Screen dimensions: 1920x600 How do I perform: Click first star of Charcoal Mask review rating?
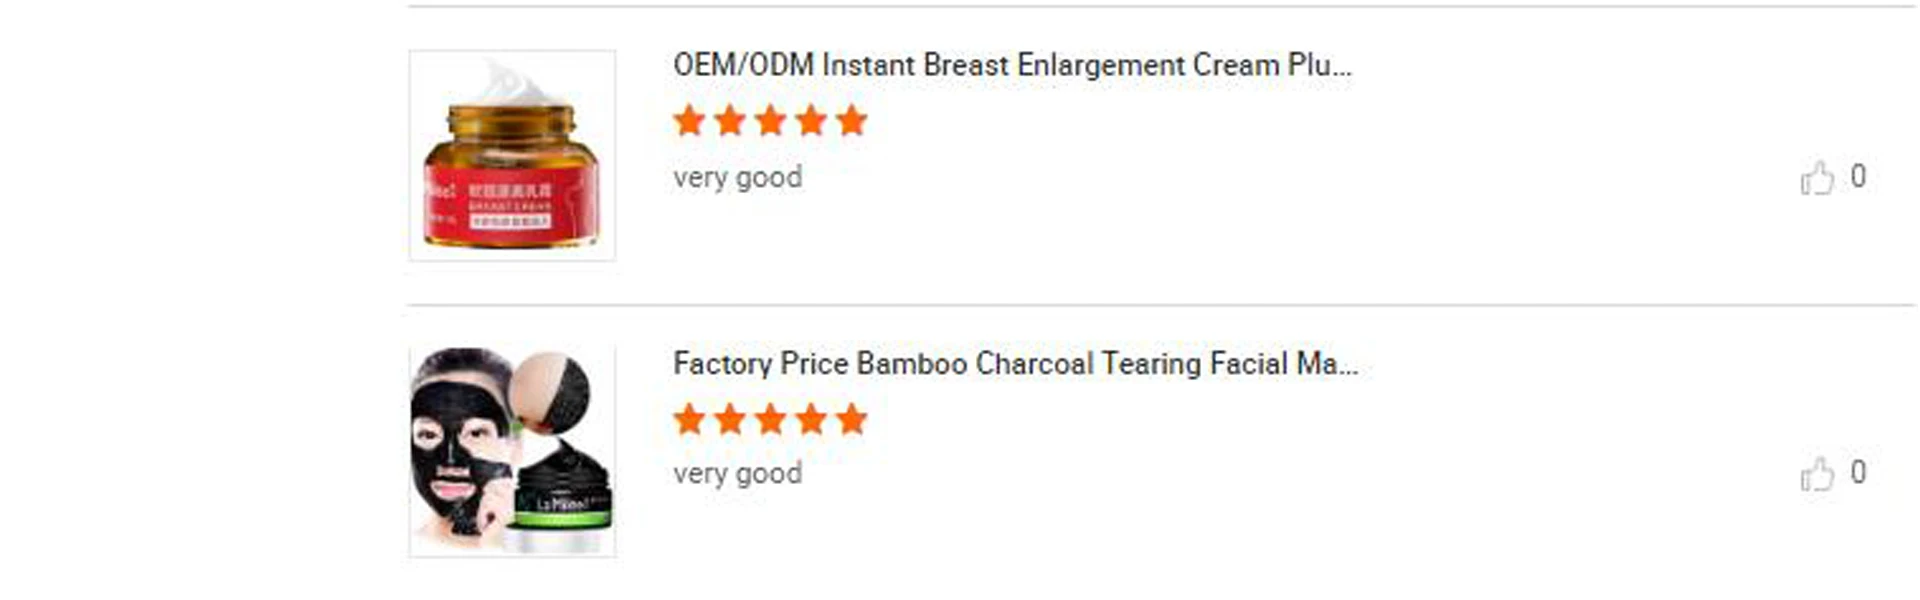click(690, 419)
